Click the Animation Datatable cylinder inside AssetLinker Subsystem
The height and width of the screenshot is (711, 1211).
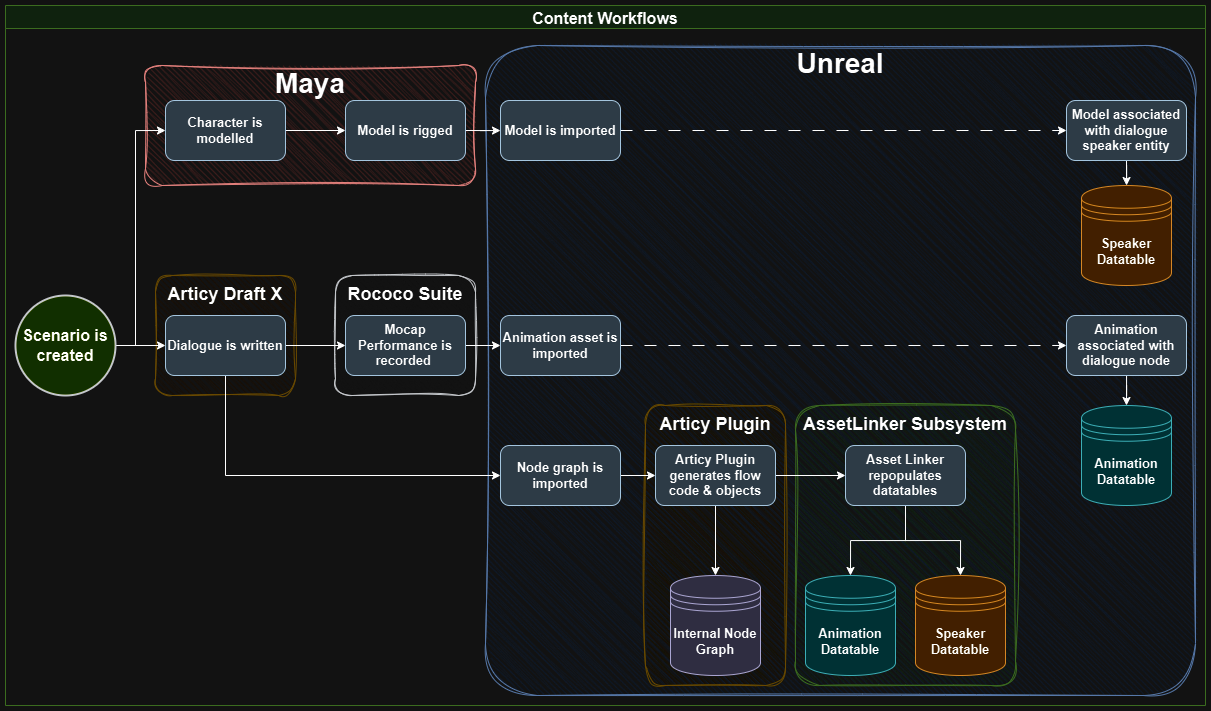coord(850,623)
